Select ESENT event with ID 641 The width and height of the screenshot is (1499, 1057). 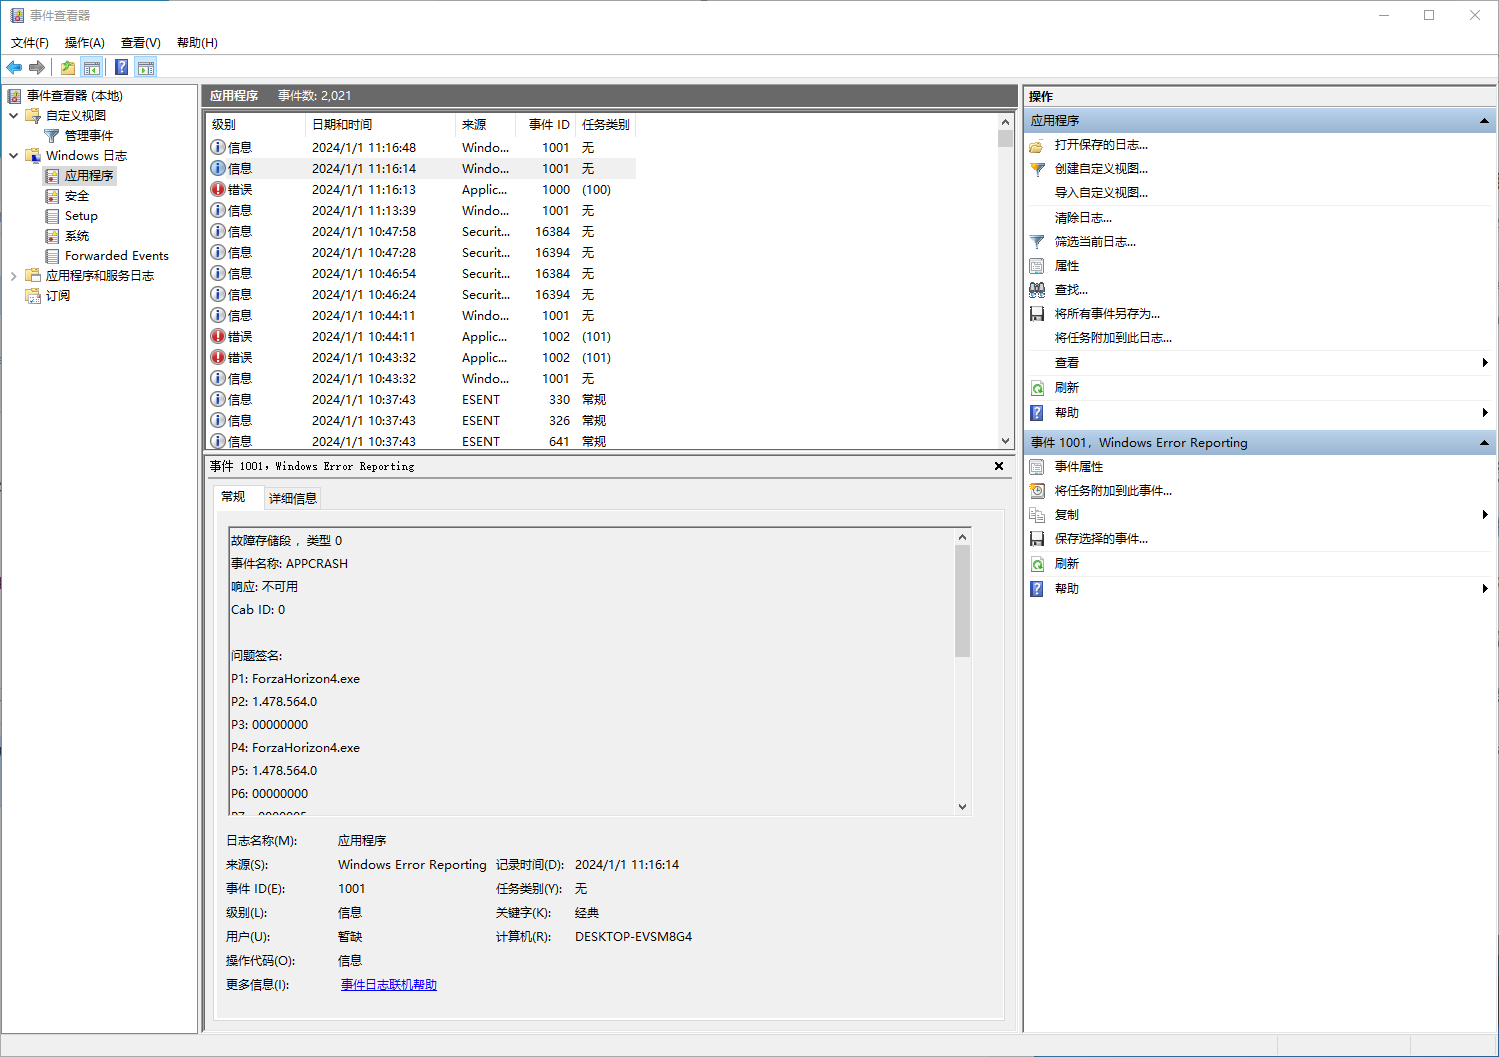pos(421,441)
